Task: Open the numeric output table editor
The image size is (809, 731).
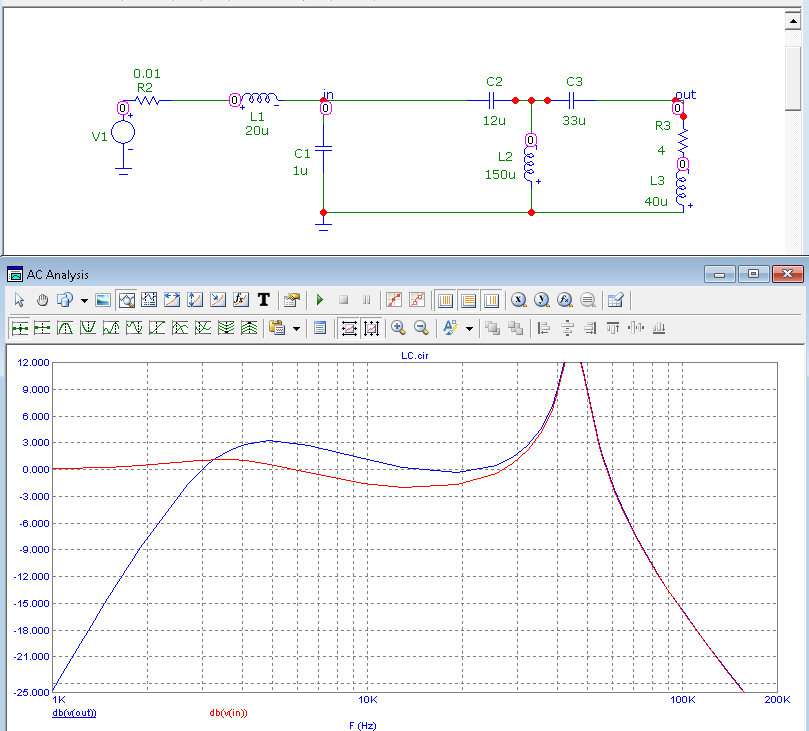Action: 616,300
